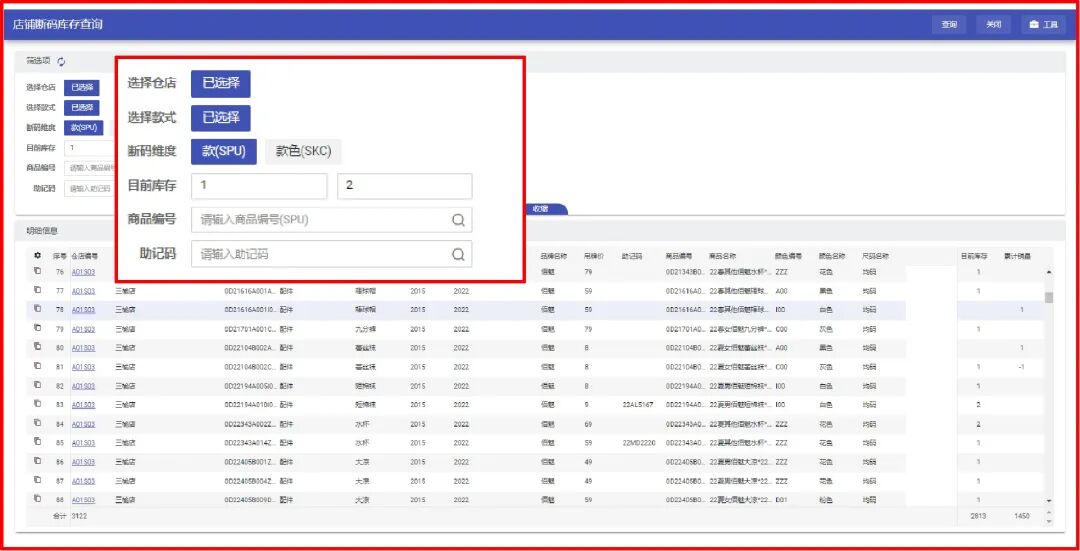Click the down stepper arrow in totals row
The image size is (1080, 551).
tap(1049, 521)
